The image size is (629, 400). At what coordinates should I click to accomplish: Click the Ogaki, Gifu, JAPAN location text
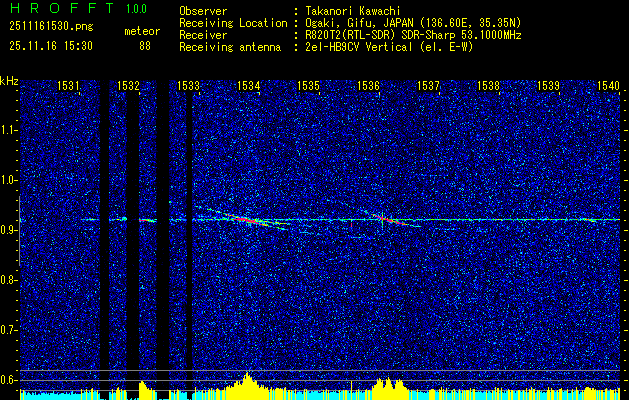pyautogui.click(x=413, y=23)
